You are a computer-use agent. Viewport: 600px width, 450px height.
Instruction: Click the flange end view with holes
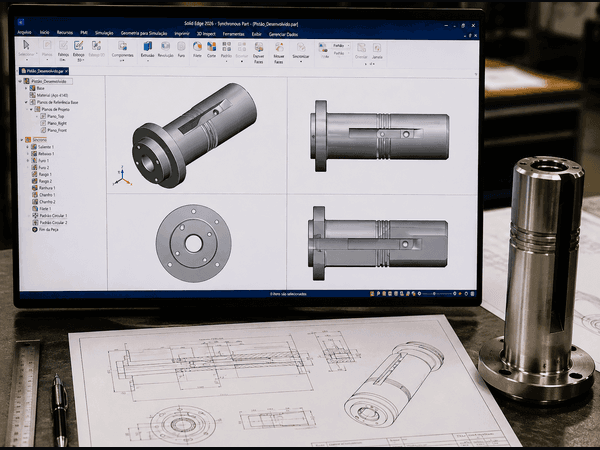pos(193,243)
